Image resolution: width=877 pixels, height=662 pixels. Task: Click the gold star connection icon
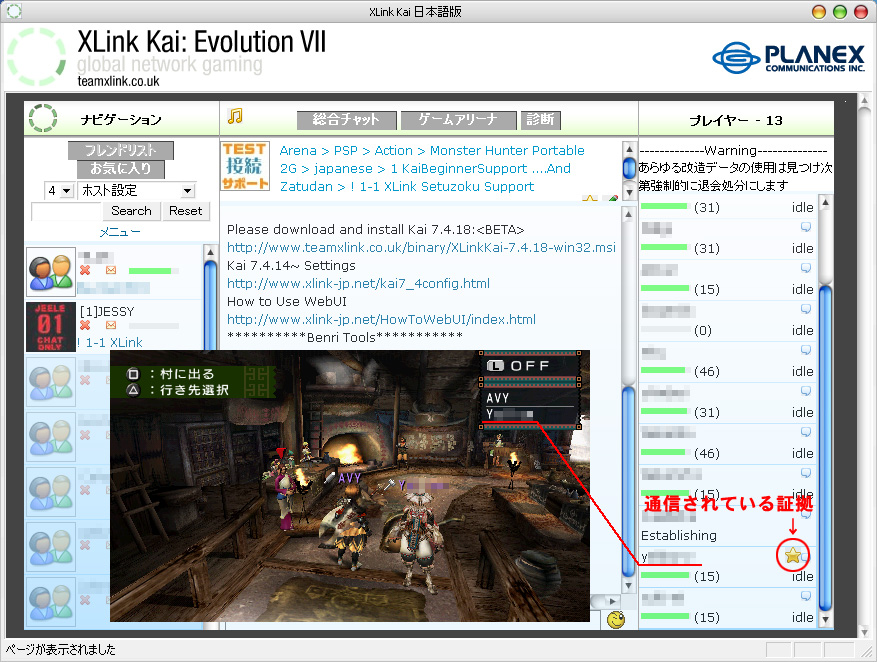[x=792, y=555]
